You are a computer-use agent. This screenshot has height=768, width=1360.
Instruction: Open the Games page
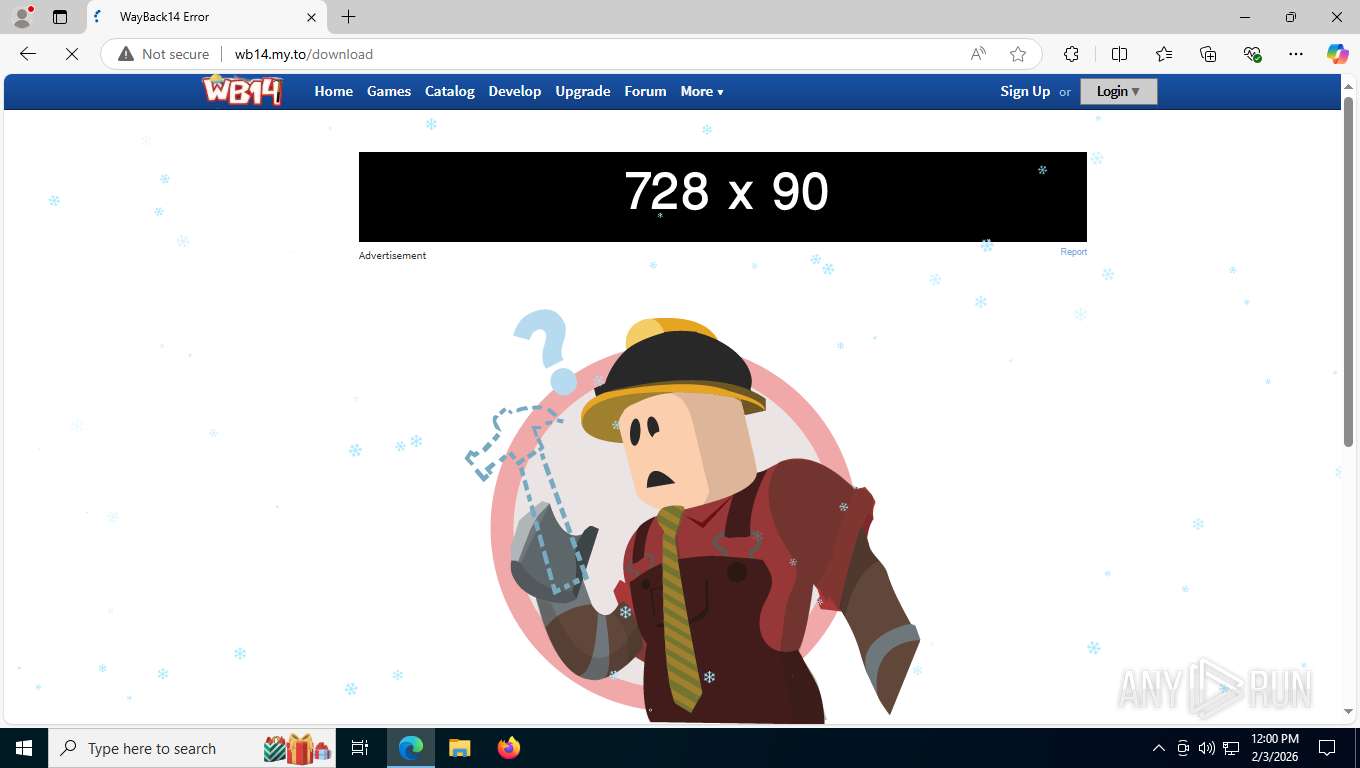point(389,91)
